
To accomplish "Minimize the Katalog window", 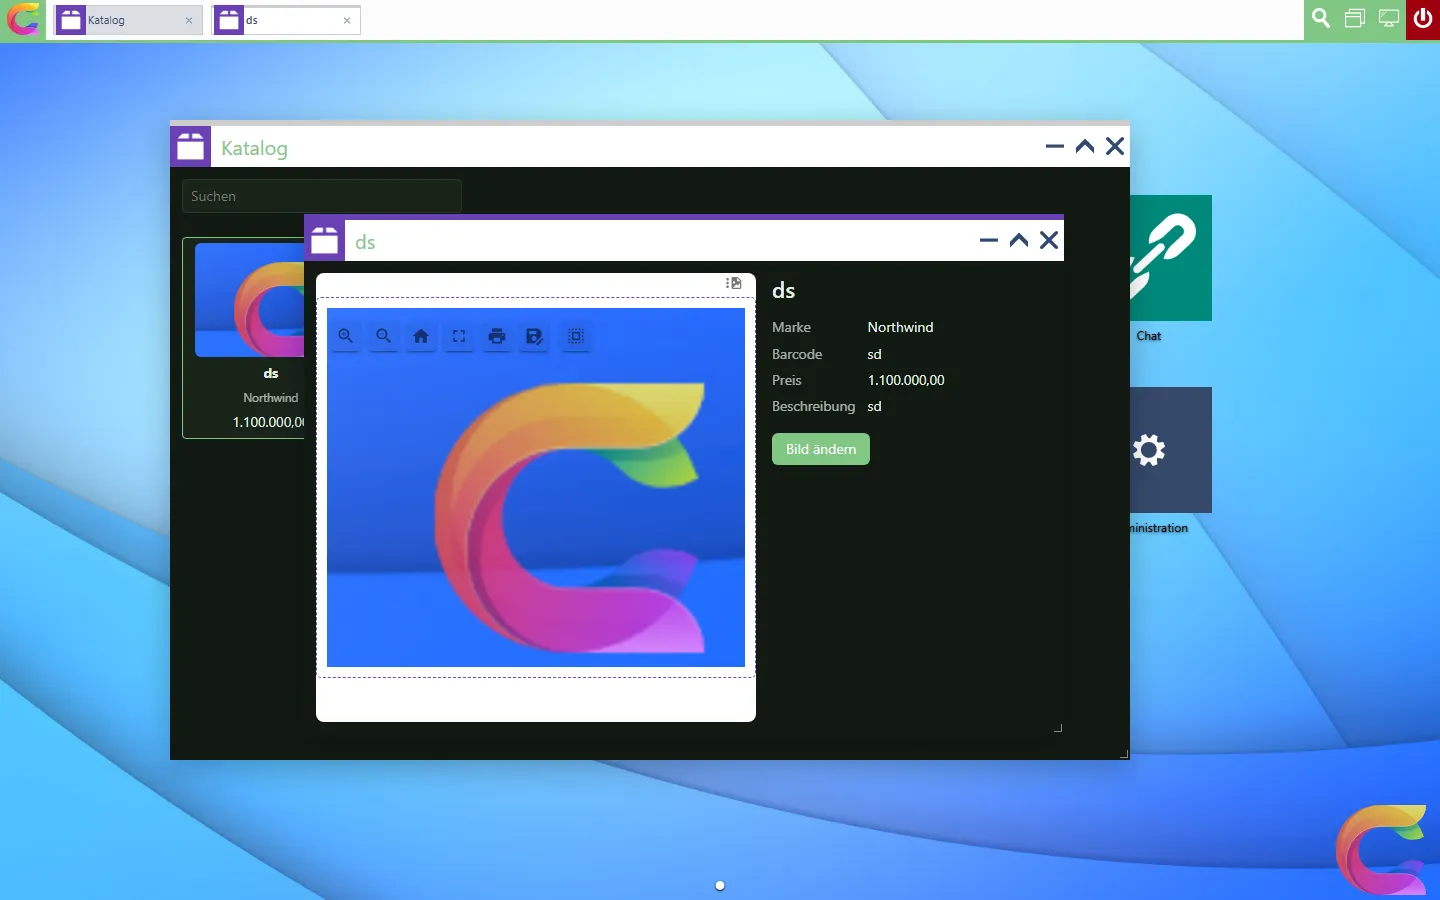I will point(1055,146).
